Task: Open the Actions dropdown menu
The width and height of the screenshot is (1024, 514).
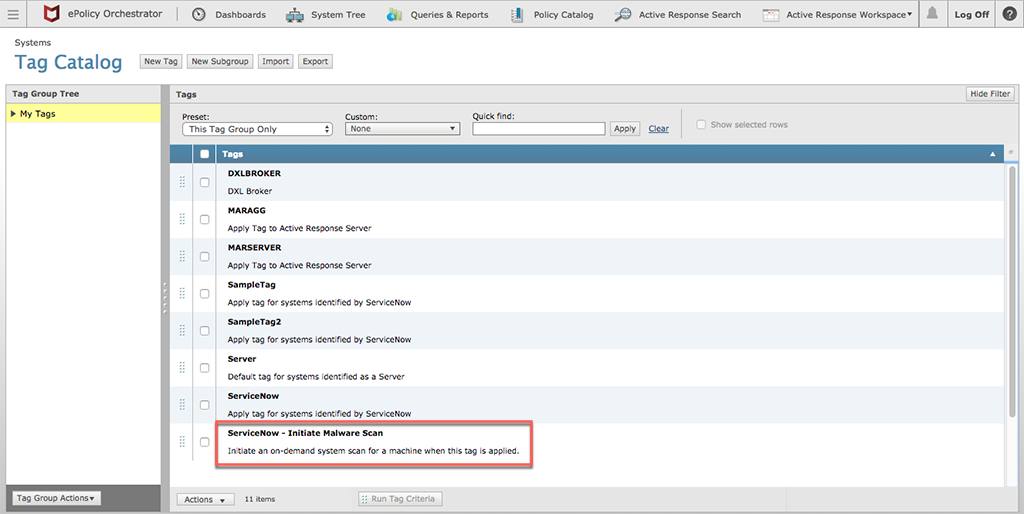Action: [205, 500]
